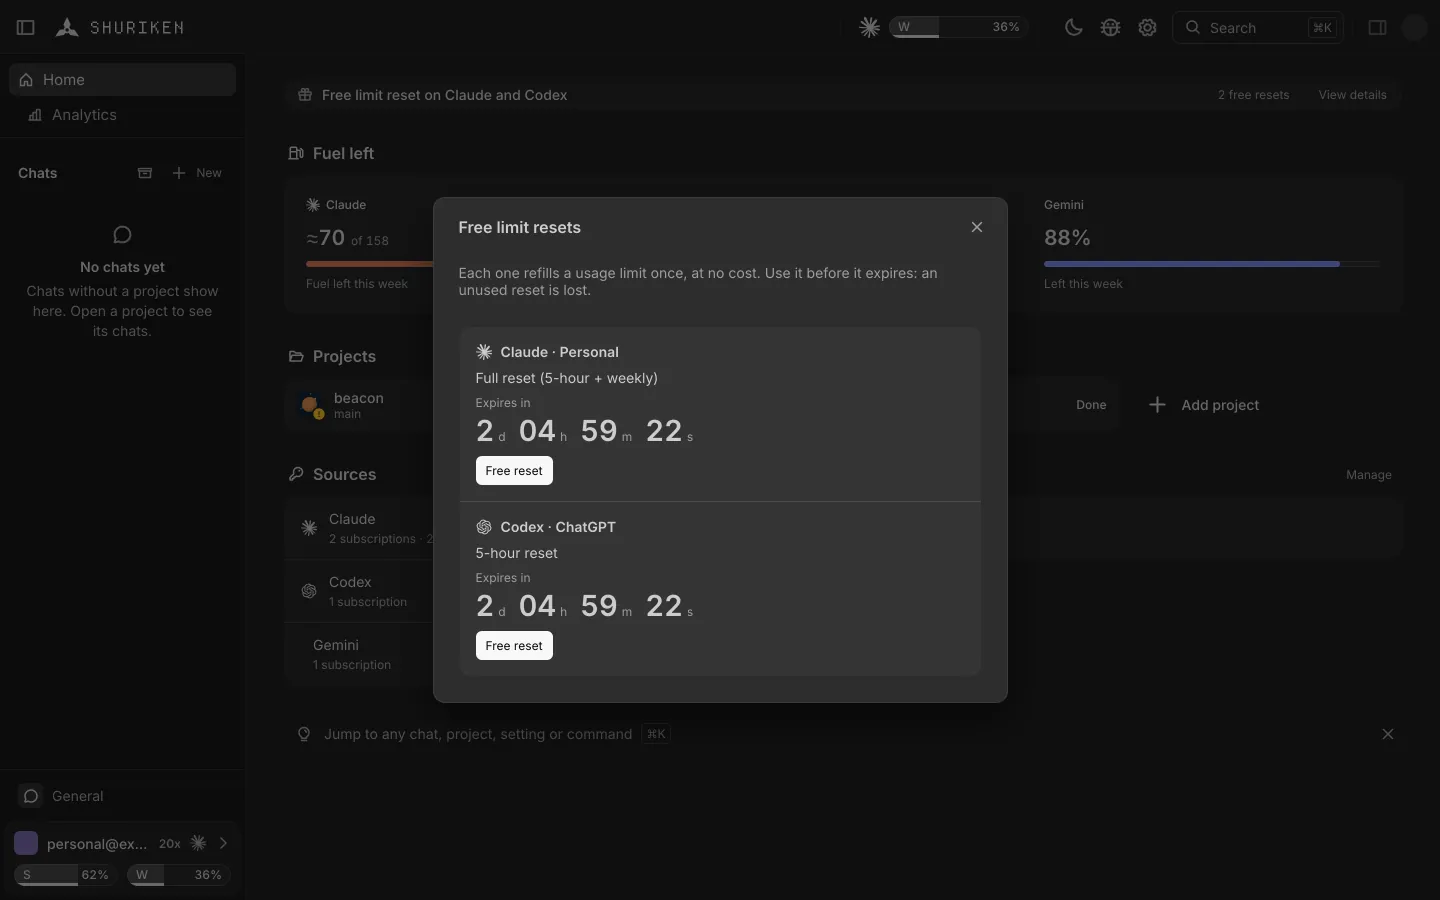Start a New chat
Image resolution: width=1440 pixels, height=900 pixels.
click(x=197, y=173)
